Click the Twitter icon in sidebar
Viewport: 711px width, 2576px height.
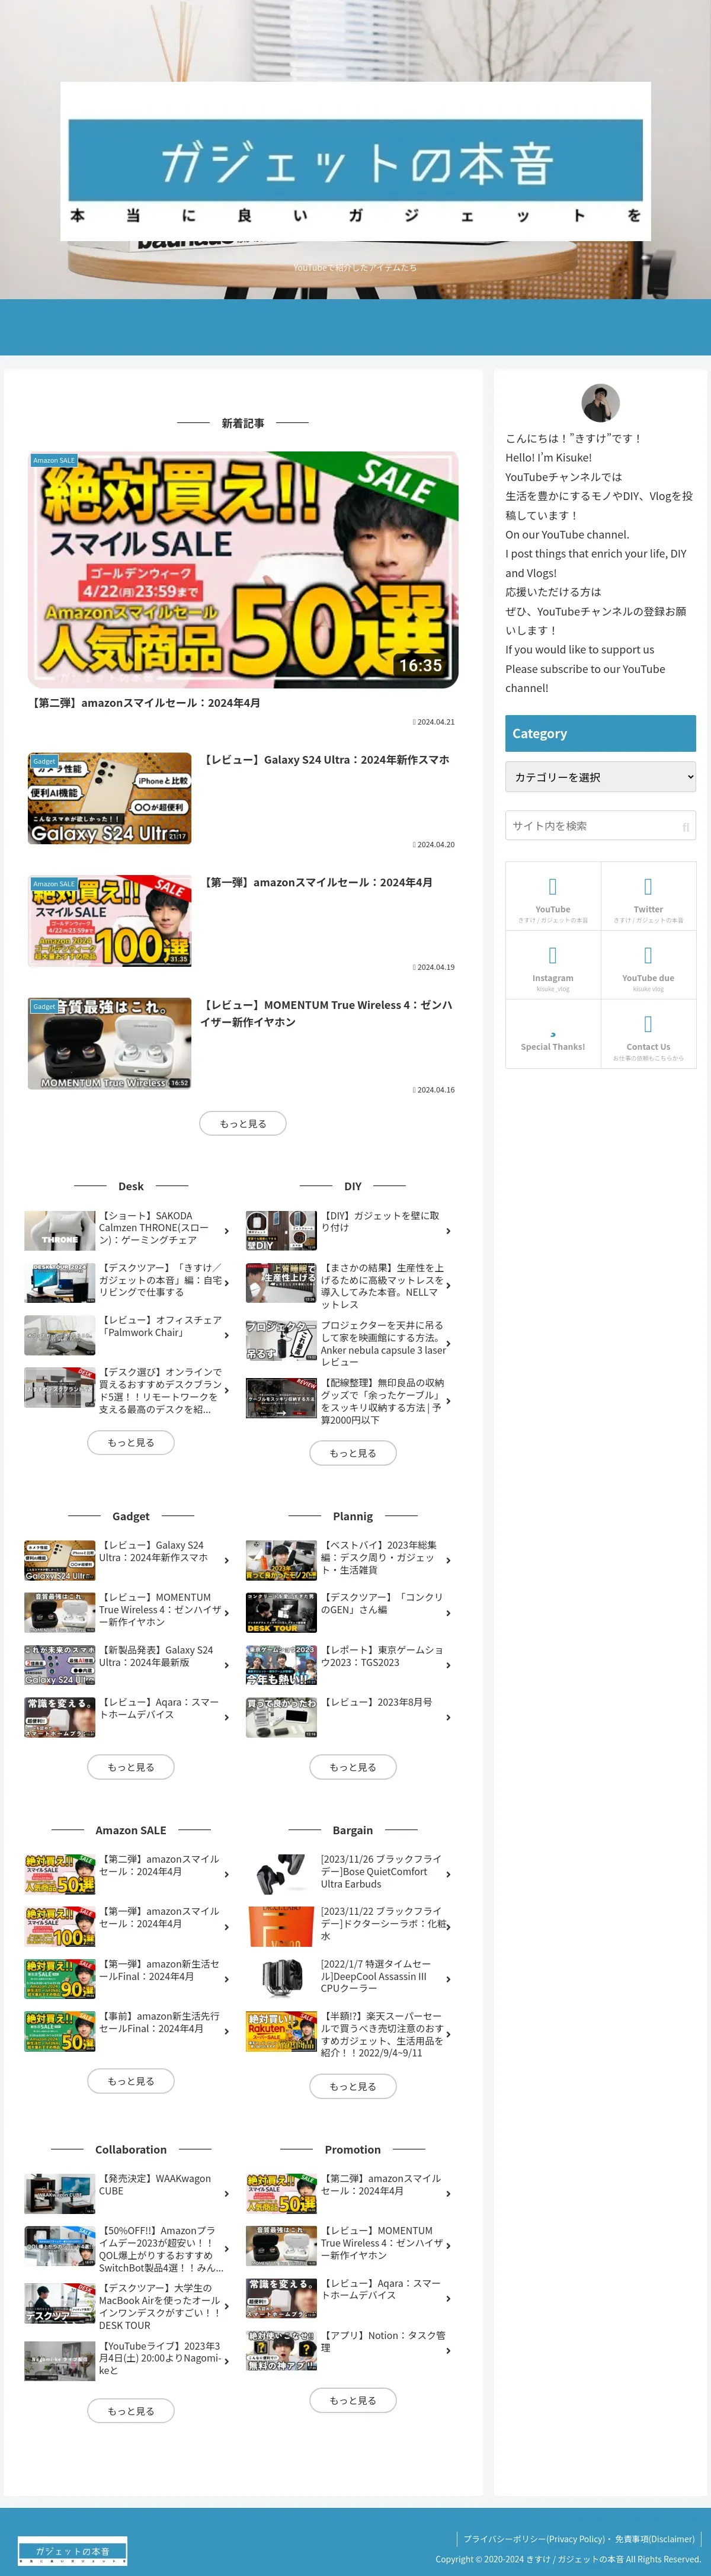[x=648, y=886]
